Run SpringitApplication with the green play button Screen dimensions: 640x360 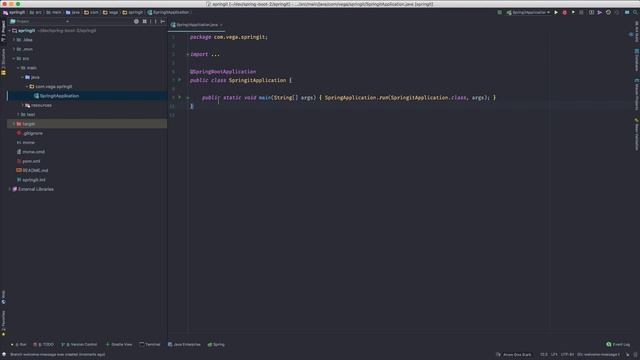point(556,12)
